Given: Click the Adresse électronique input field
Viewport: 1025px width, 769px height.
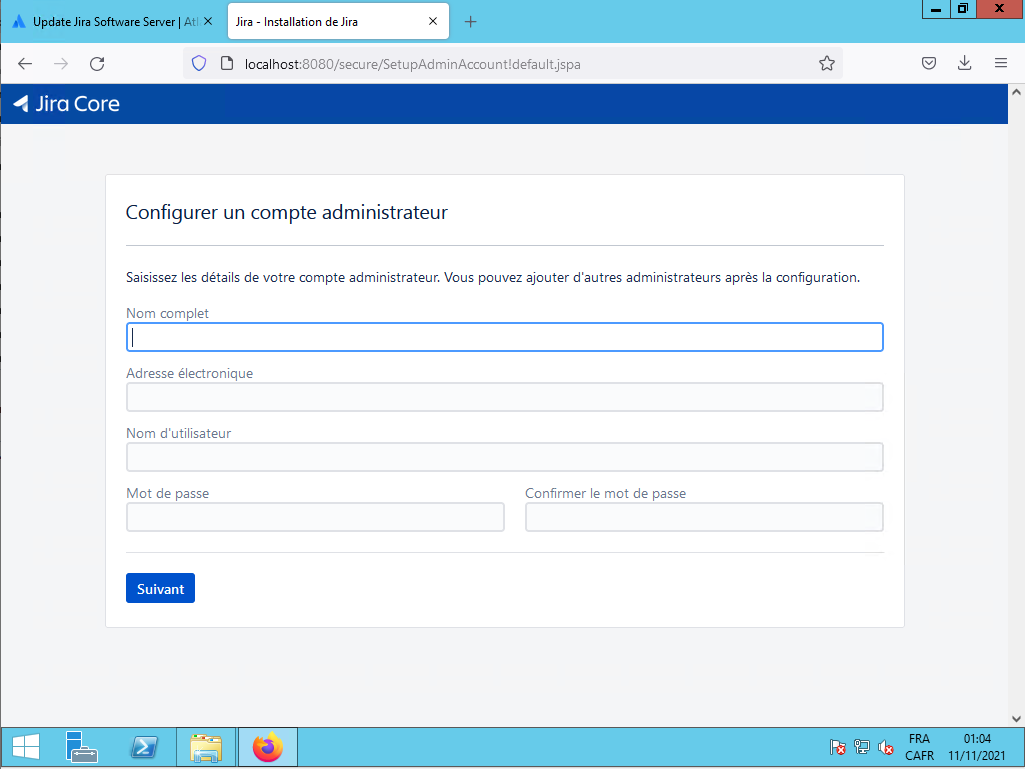Looking at the screenshot, I should click(x=504, y=397).
